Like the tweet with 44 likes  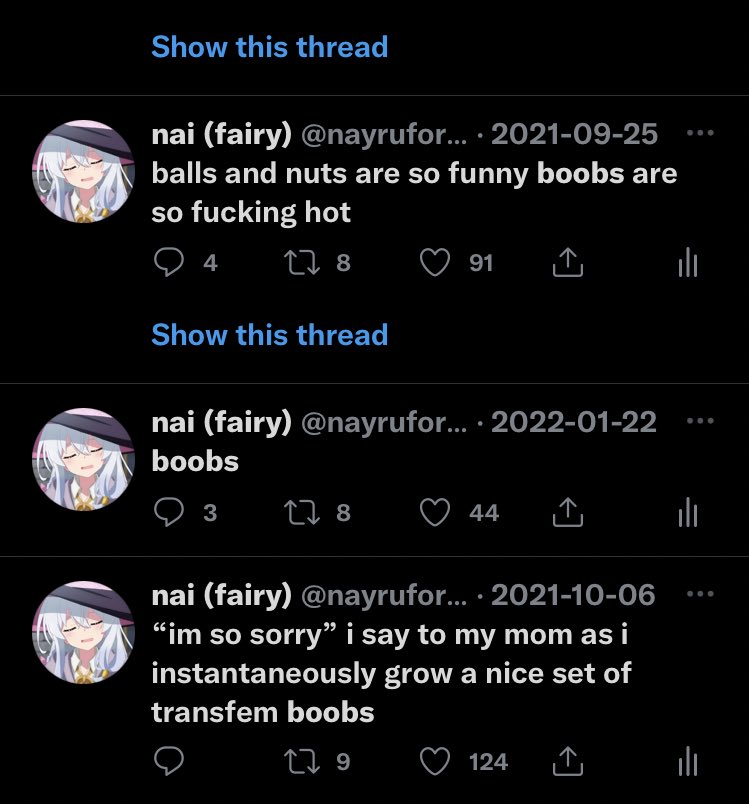[435, 512]
